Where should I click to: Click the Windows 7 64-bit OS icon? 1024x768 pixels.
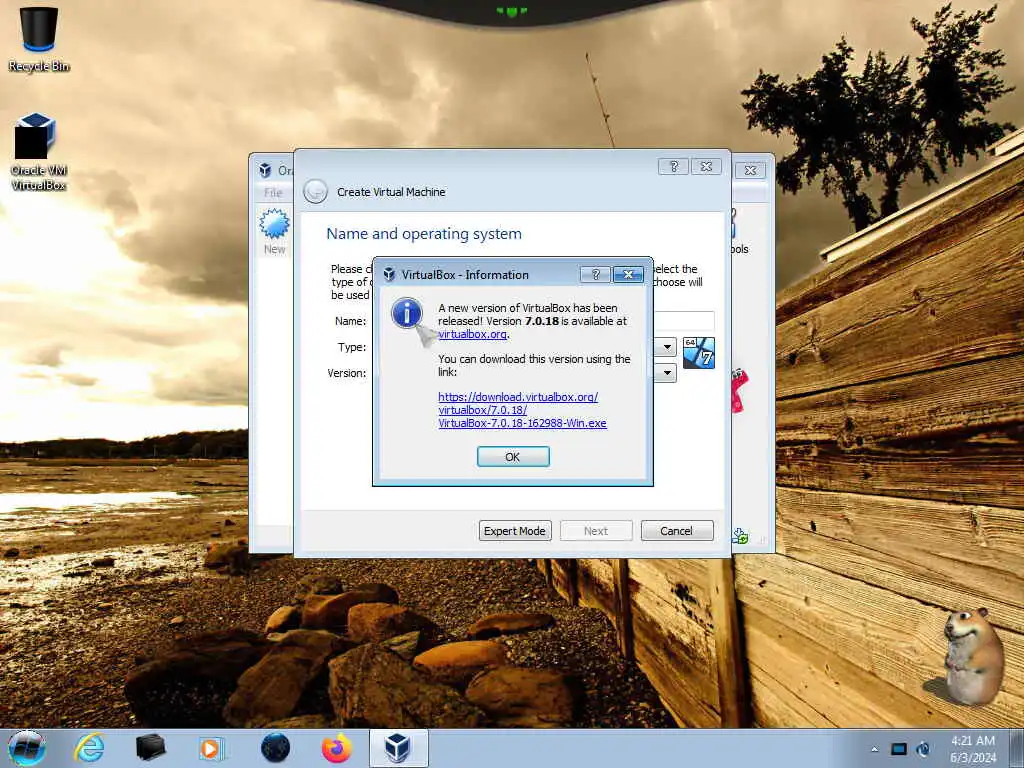(699, 353)
